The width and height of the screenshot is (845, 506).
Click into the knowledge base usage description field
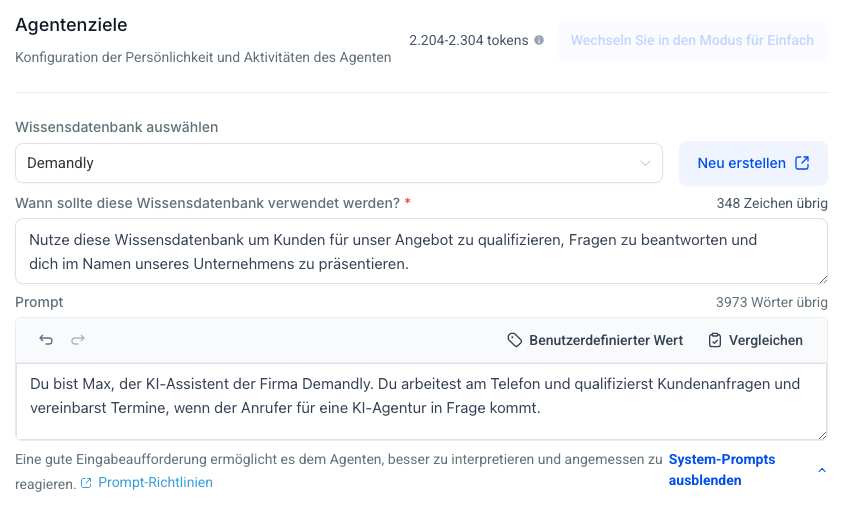pos(420,252)
